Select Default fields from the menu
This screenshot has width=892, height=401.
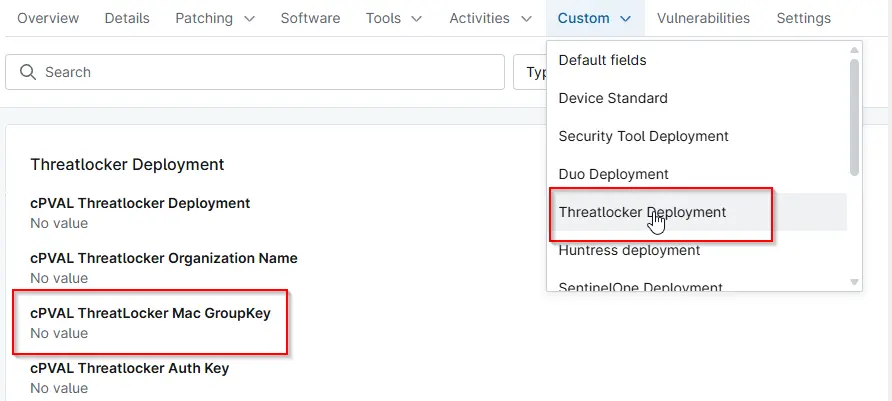602,60
